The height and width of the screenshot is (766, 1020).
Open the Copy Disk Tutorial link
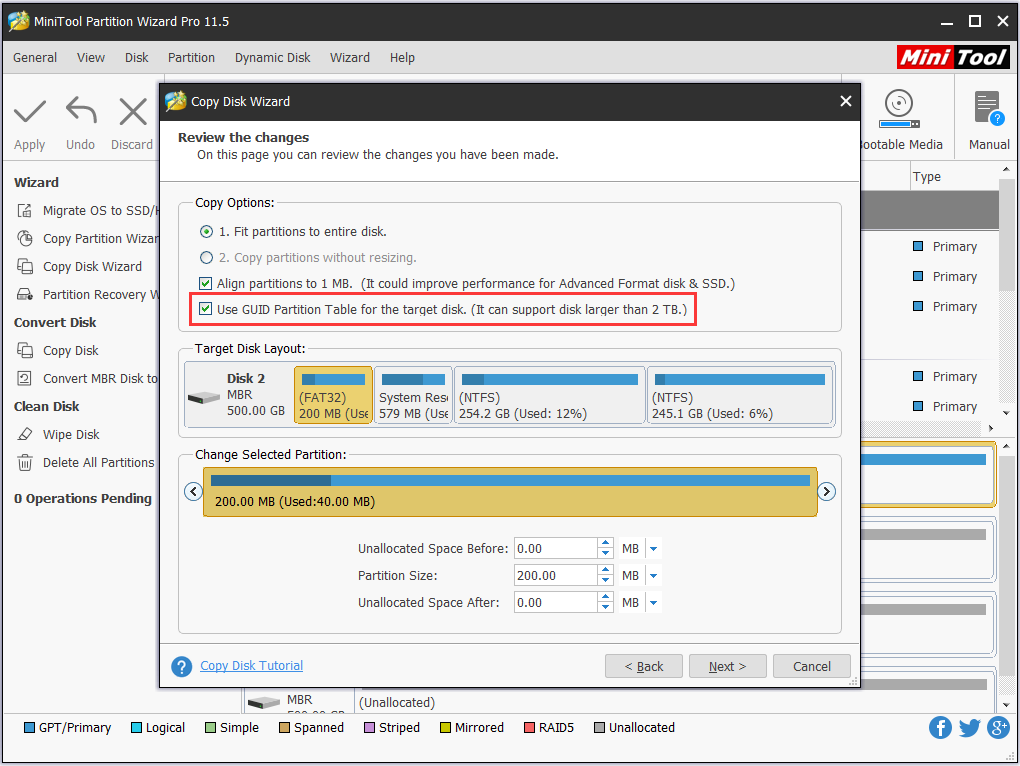251,666
